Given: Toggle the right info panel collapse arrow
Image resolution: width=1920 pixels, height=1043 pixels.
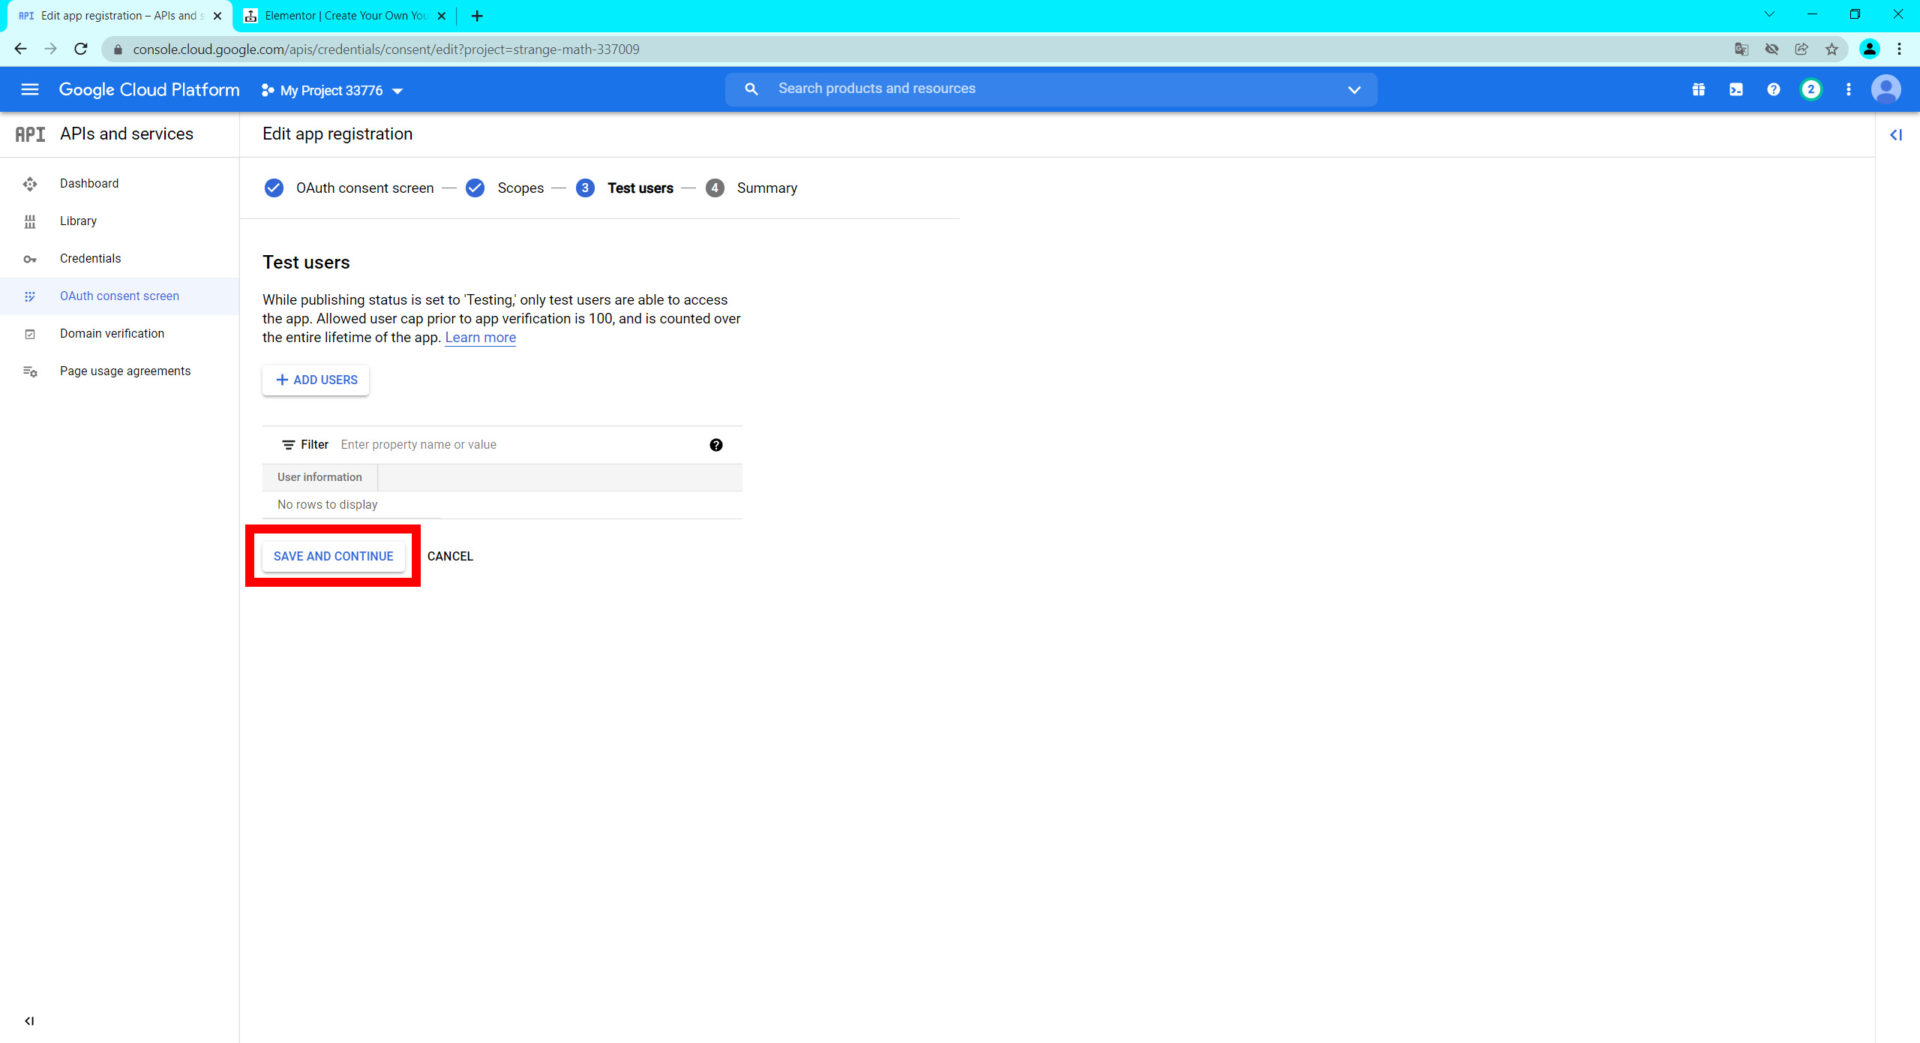Looking at the screenshot, I should [1896, 135].
